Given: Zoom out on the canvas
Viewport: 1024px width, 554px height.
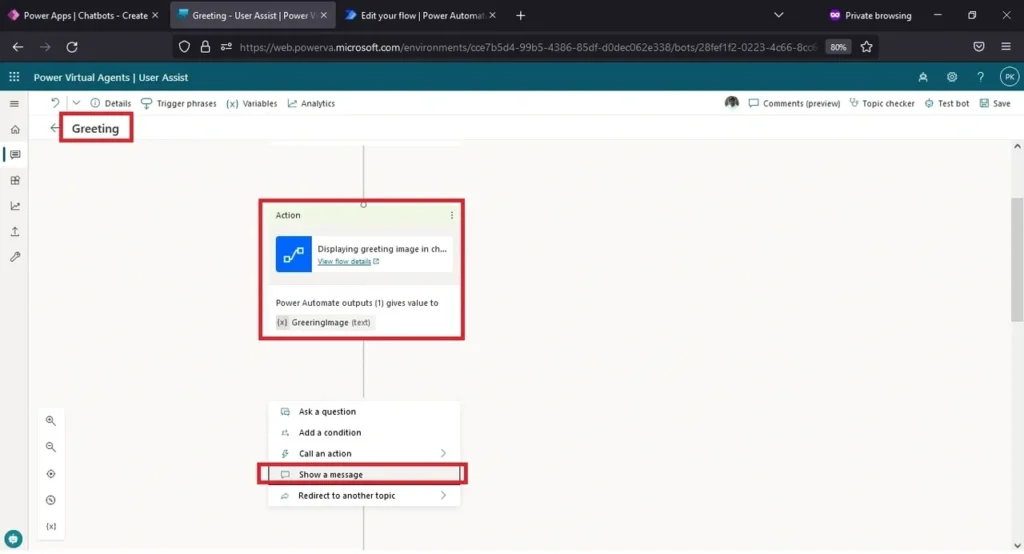Looking at the screenshot, I should tap(51, 447).
